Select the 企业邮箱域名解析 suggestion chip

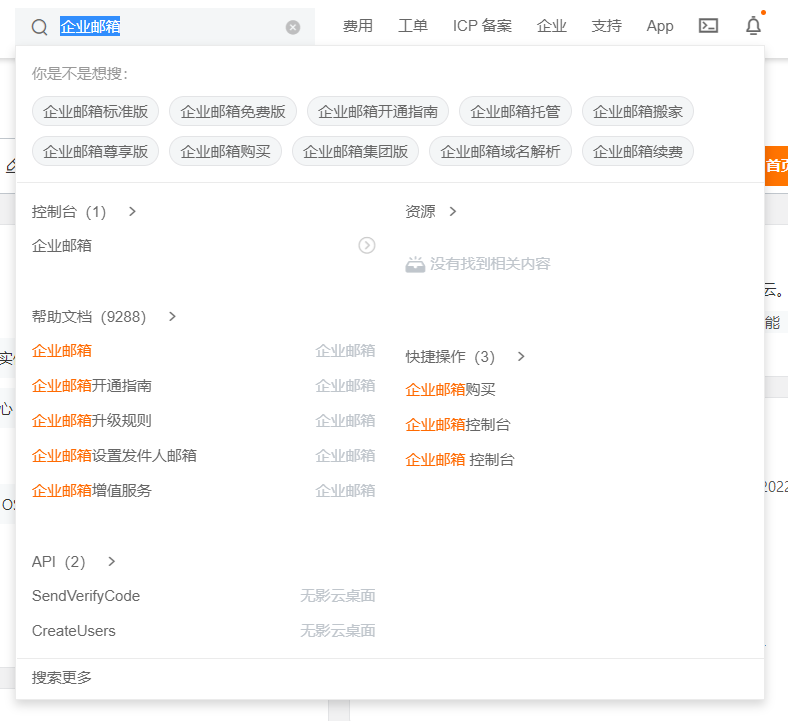click(501, 152)
